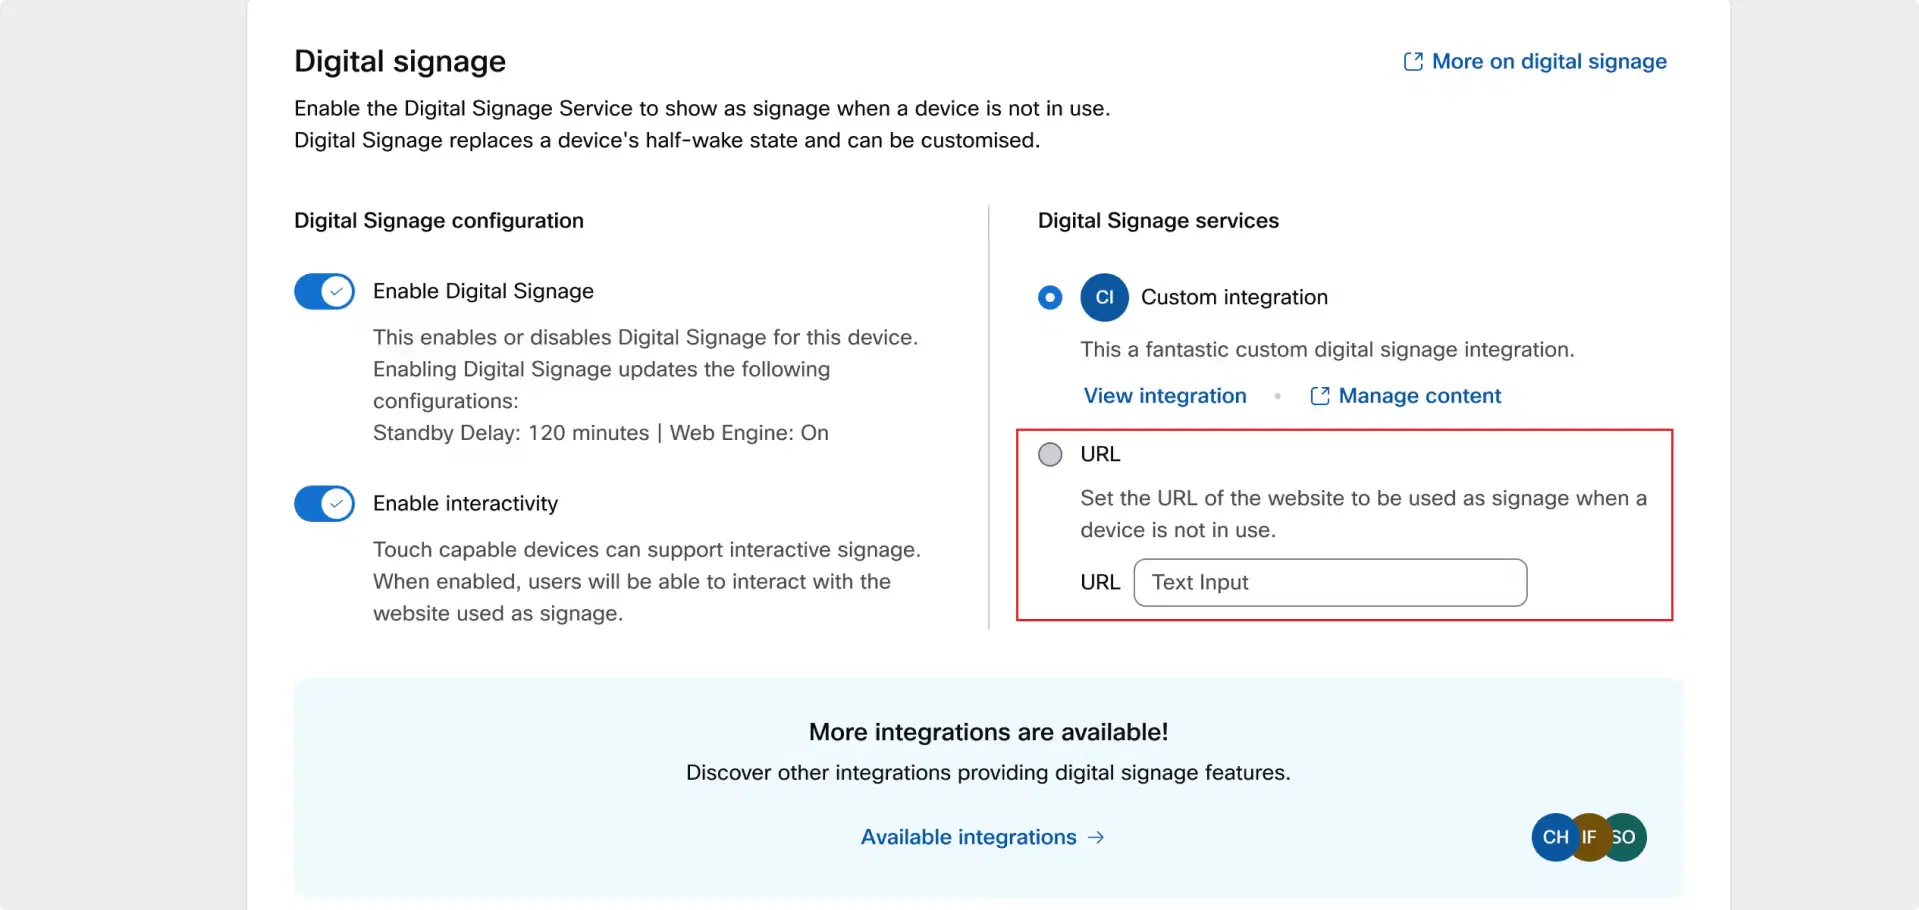The height and width of the screenshot is (910, 1919).
Task: Click the CI Custom integration badge
Action: tap(1104, 297)
